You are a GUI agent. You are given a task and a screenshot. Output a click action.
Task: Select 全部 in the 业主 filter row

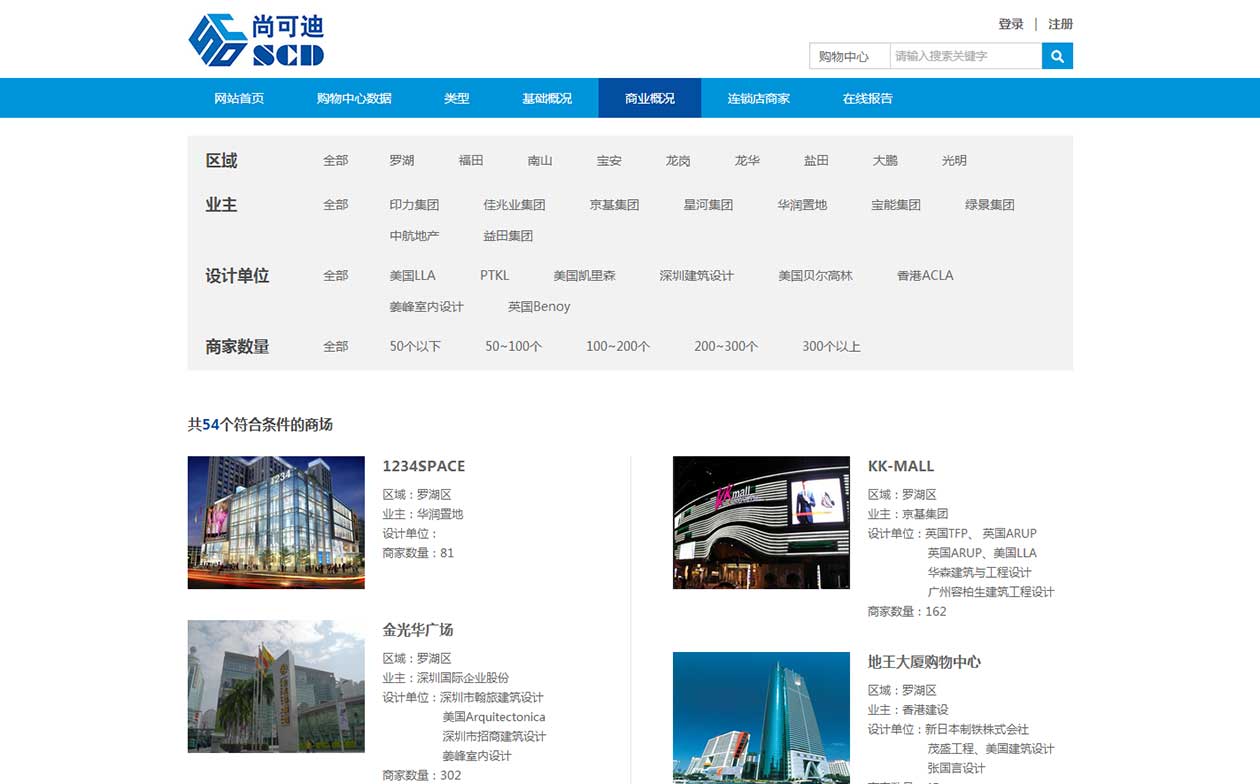click(336, 204)
